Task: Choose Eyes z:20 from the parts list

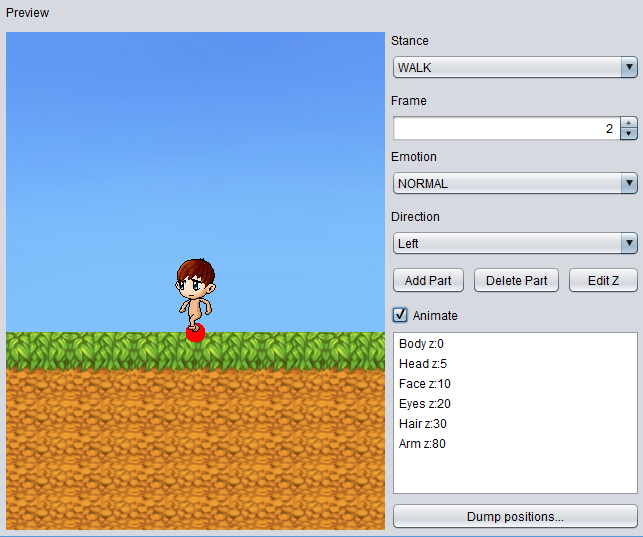Action: pos(424,404)
